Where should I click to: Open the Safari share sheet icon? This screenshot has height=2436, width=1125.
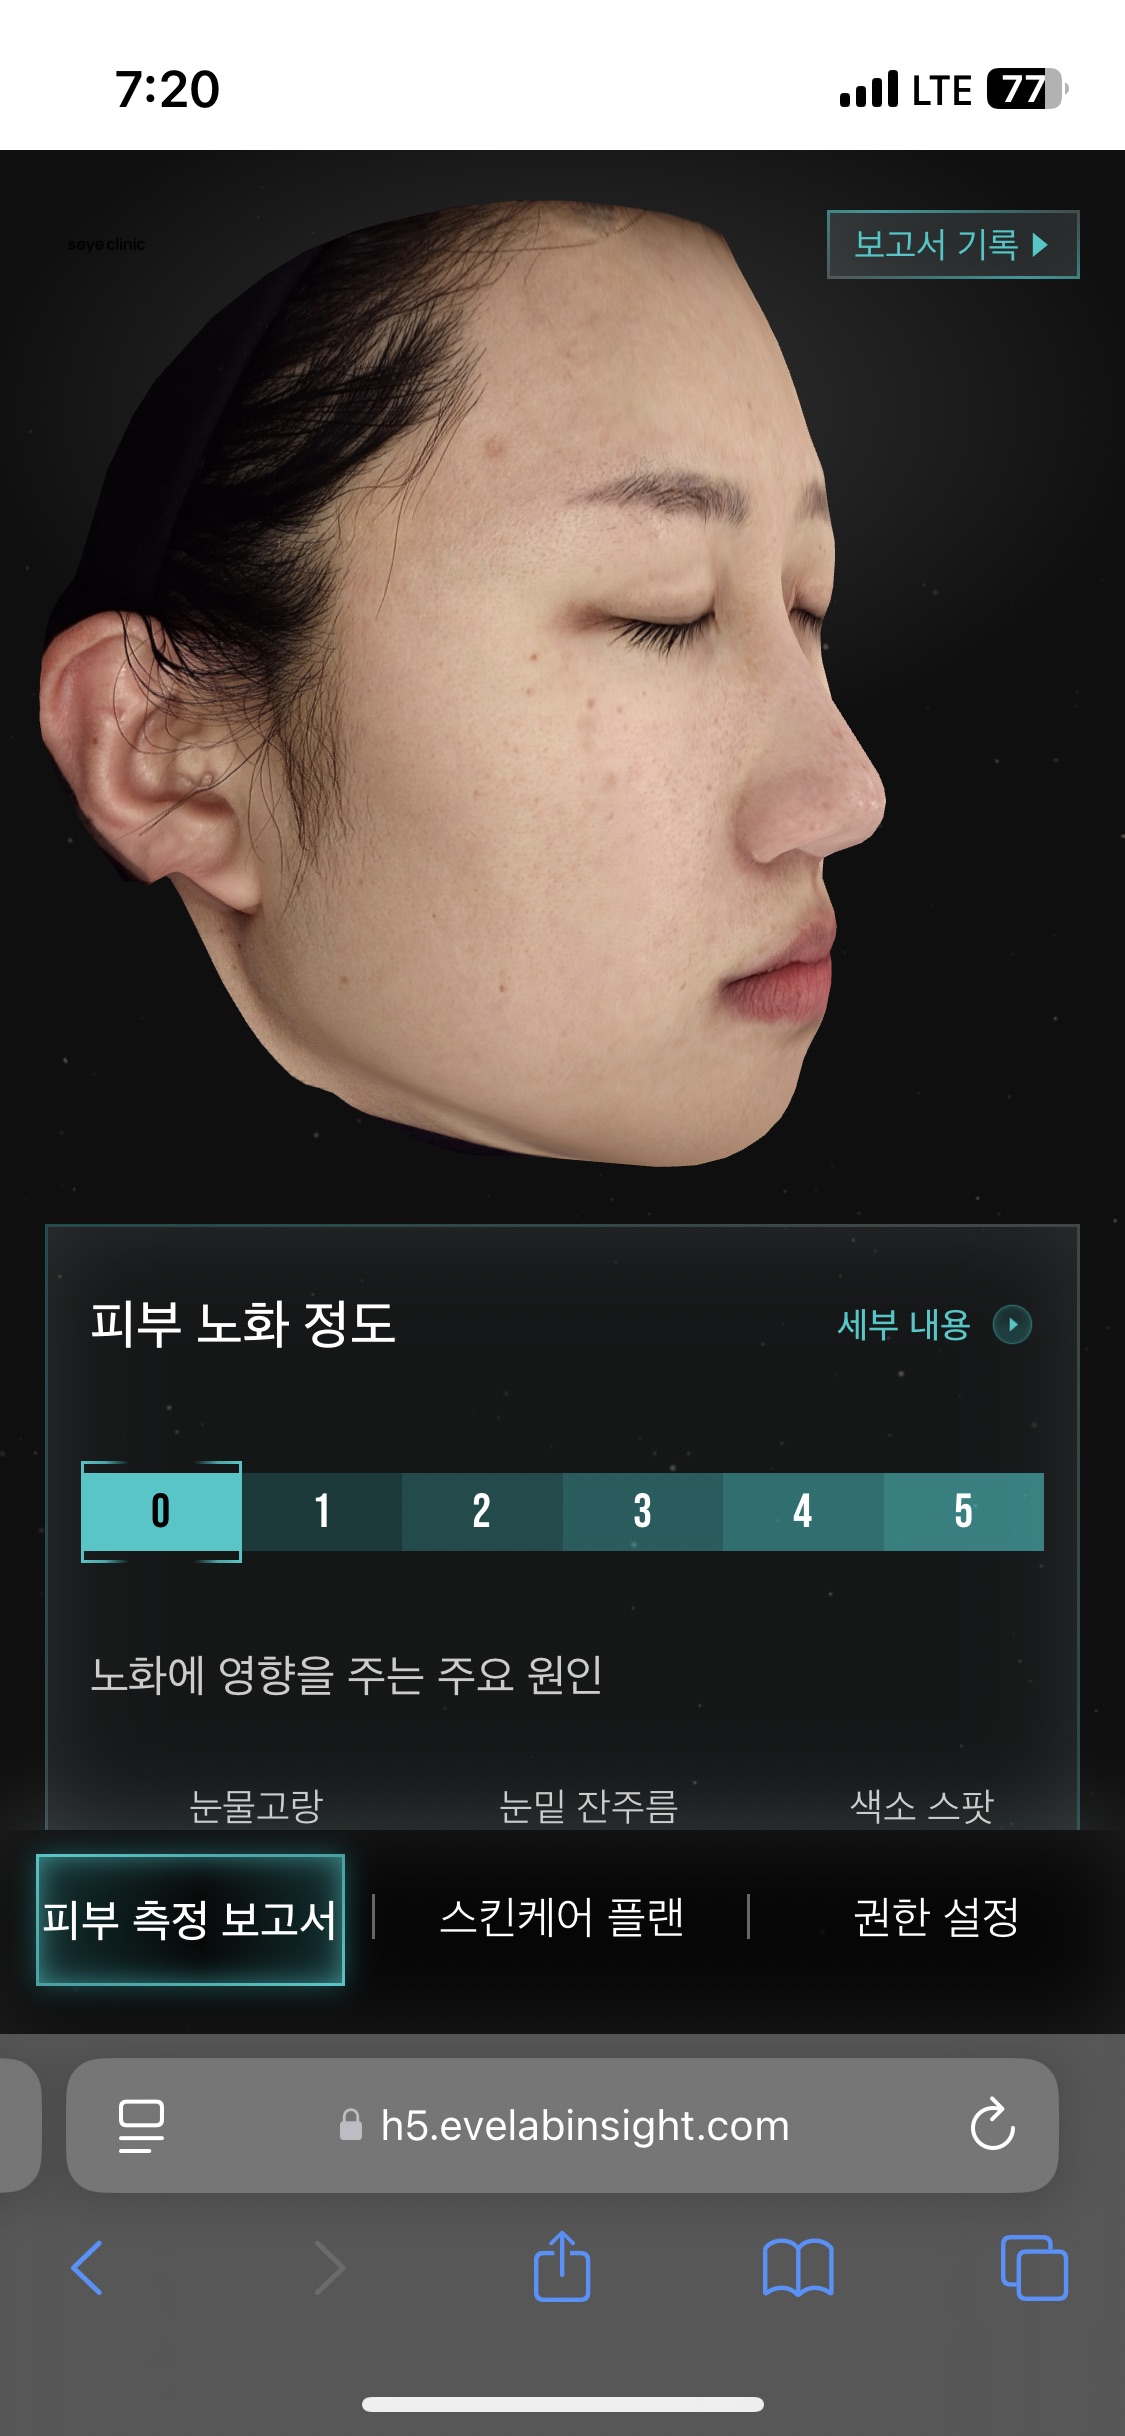[562, 2265]
